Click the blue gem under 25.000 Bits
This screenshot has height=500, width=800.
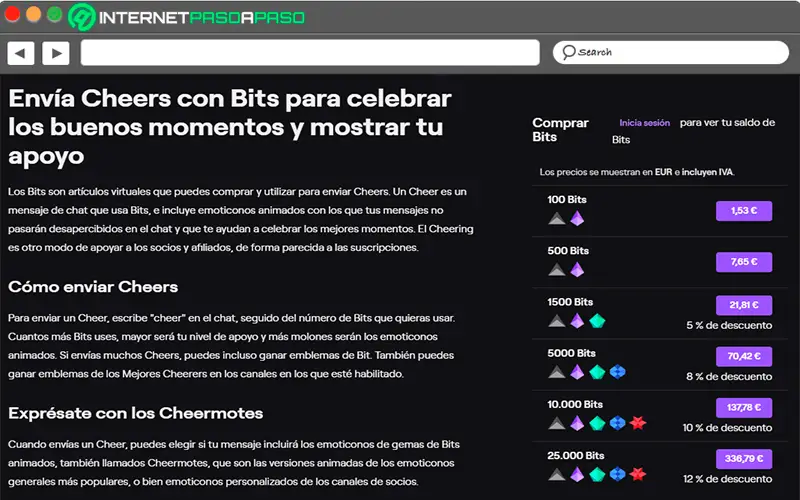pyautogui.click(x=617, y=474)
